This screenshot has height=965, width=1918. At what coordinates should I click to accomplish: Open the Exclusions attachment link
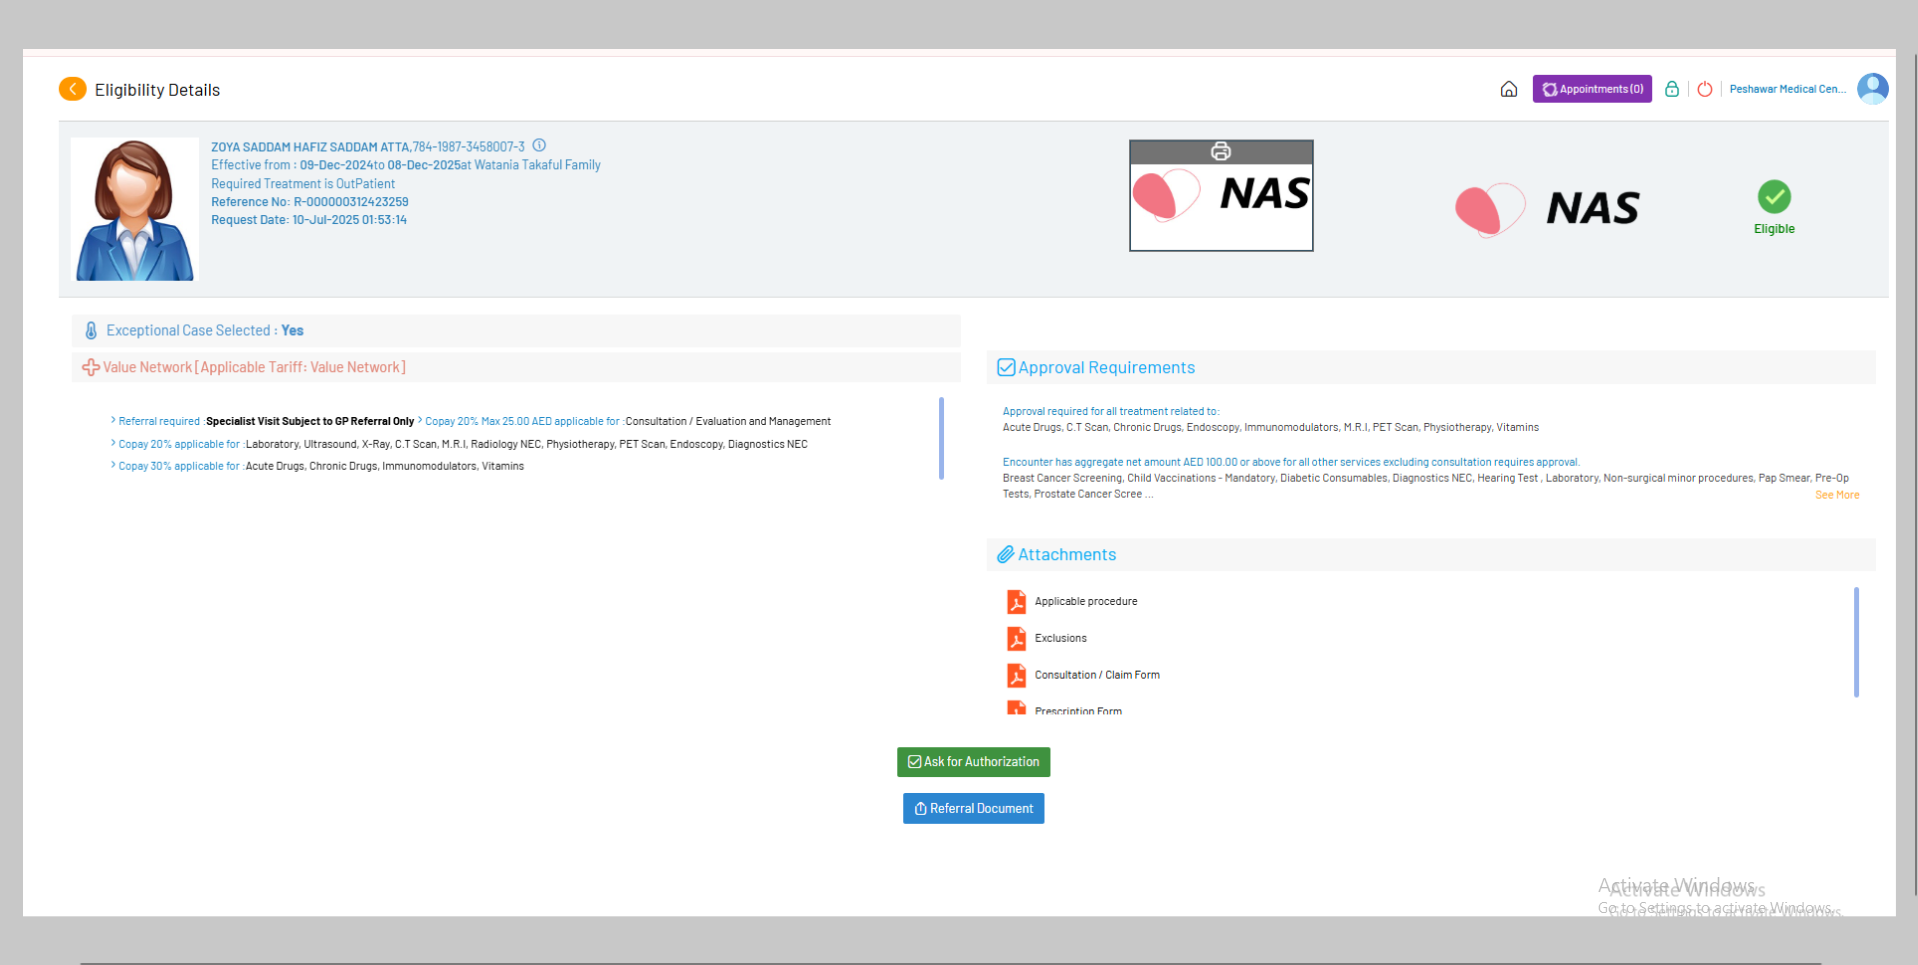[x=1061, y=638]
